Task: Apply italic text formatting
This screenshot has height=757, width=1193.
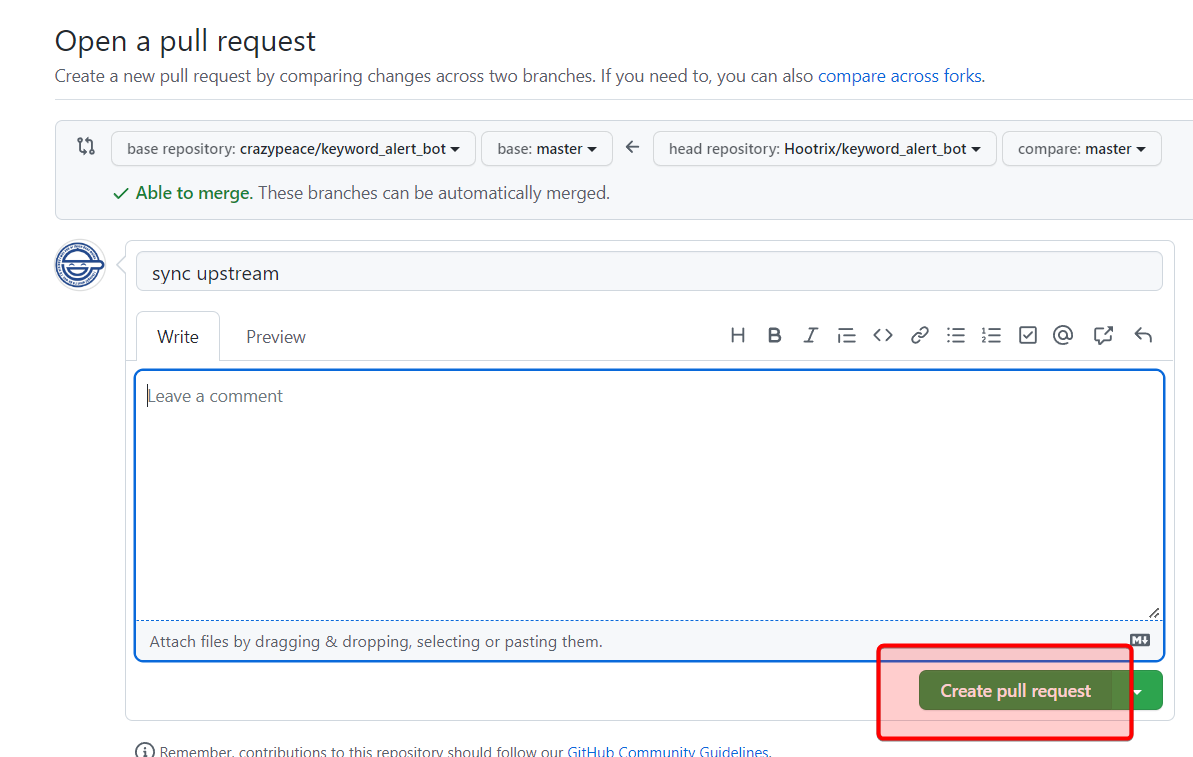Action: [810, 336]
